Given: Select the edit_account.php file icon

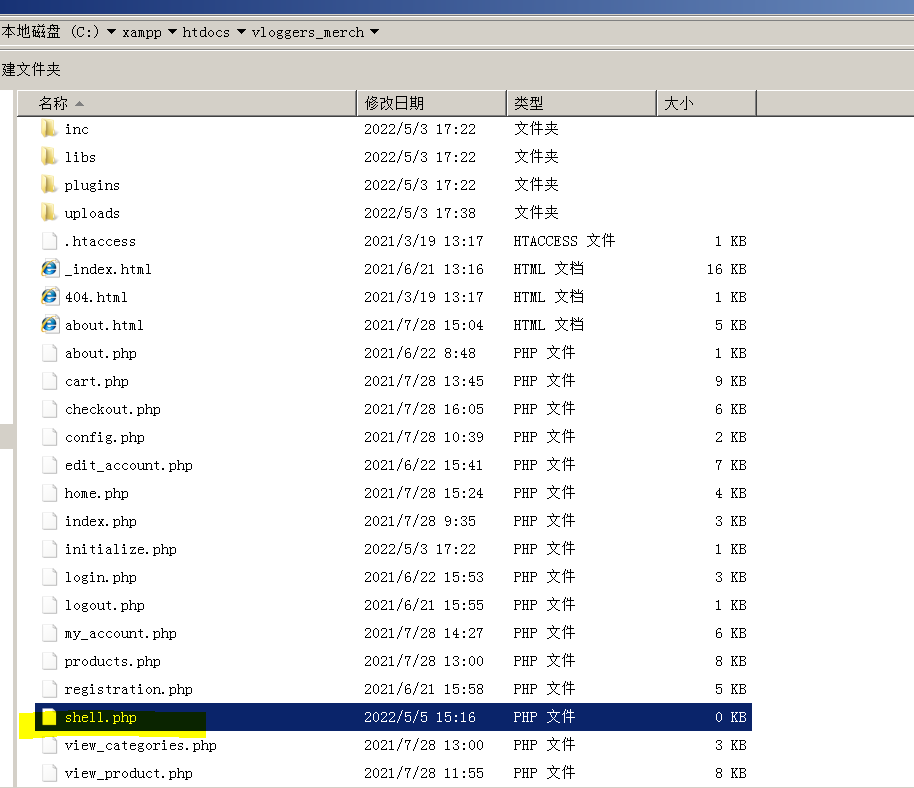Looking at the screenshot, I should tap(50, 465).
